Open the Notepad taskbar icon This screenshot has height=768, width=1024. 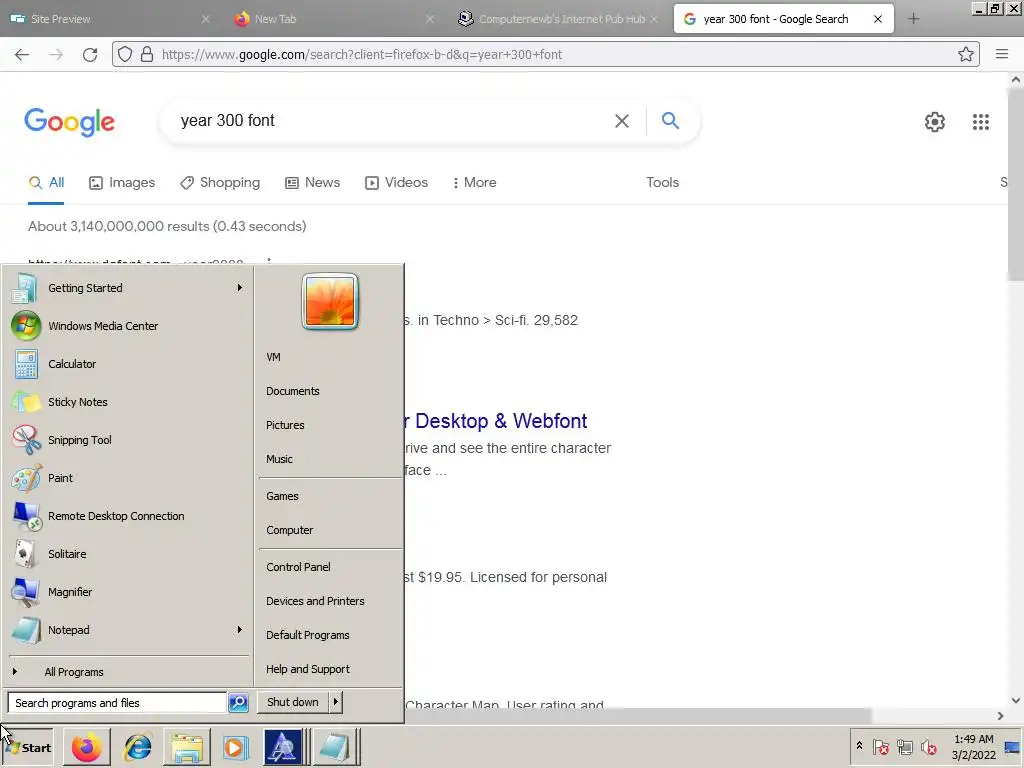click(x=335, y=747)
